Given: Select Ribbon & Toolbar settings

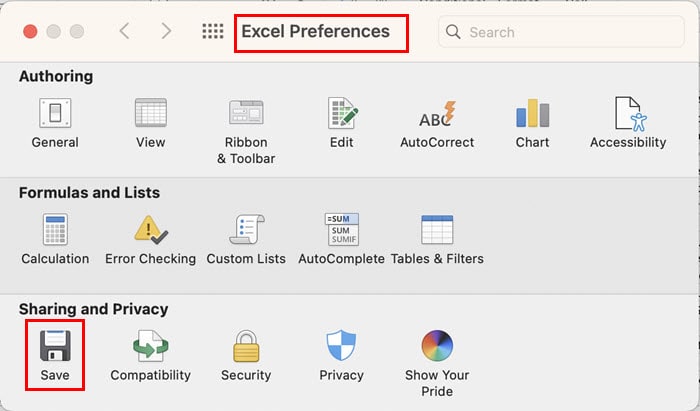Looking at the screenshot, I should tap(246, 131).
